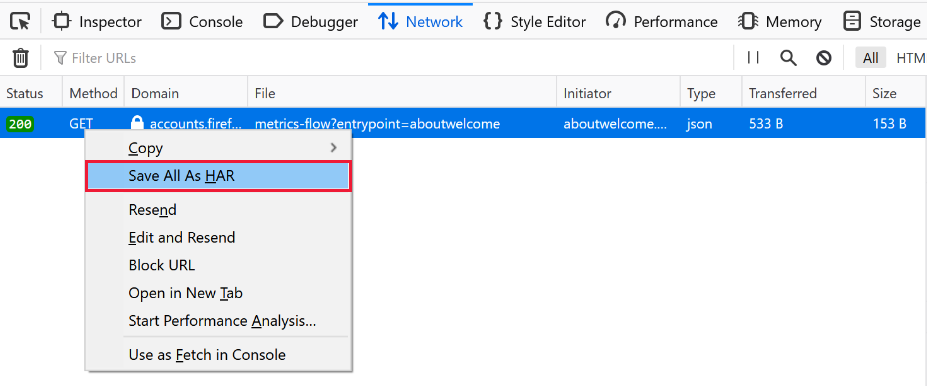Viewport: 927px width, 386px height.
Task: Sort by Domain column header
Action: pos(186,93)
